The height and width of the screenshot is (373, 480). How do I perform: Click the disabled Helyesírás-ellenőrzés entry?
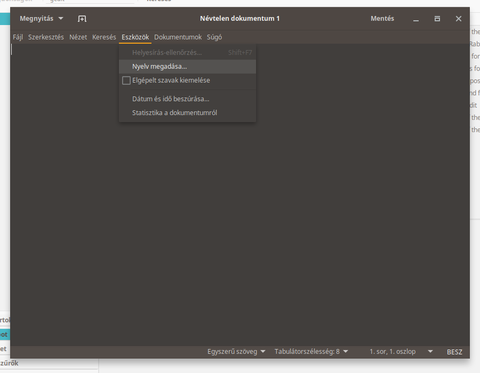click(x=187, y=53)
